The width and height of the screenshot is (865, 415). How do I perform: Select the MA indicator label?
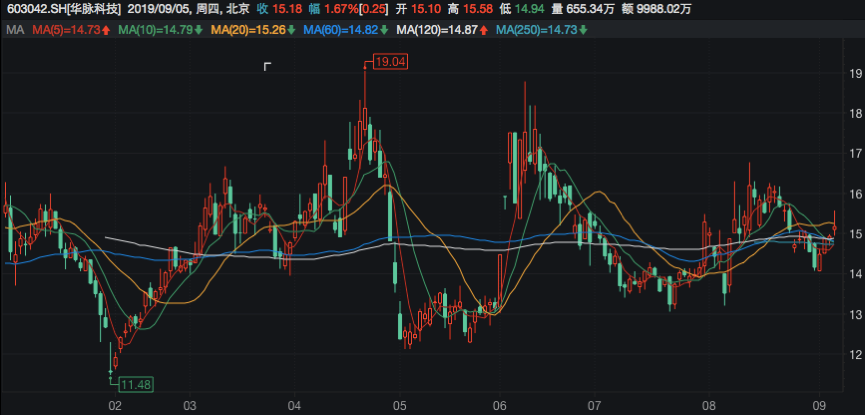(14, 30)
